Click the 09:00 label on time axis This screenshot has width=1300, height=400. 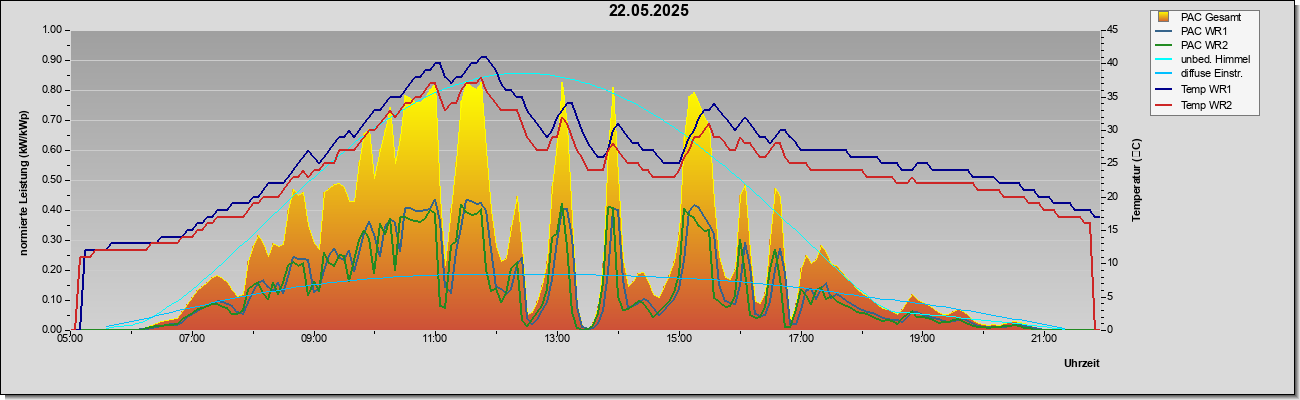313,339
